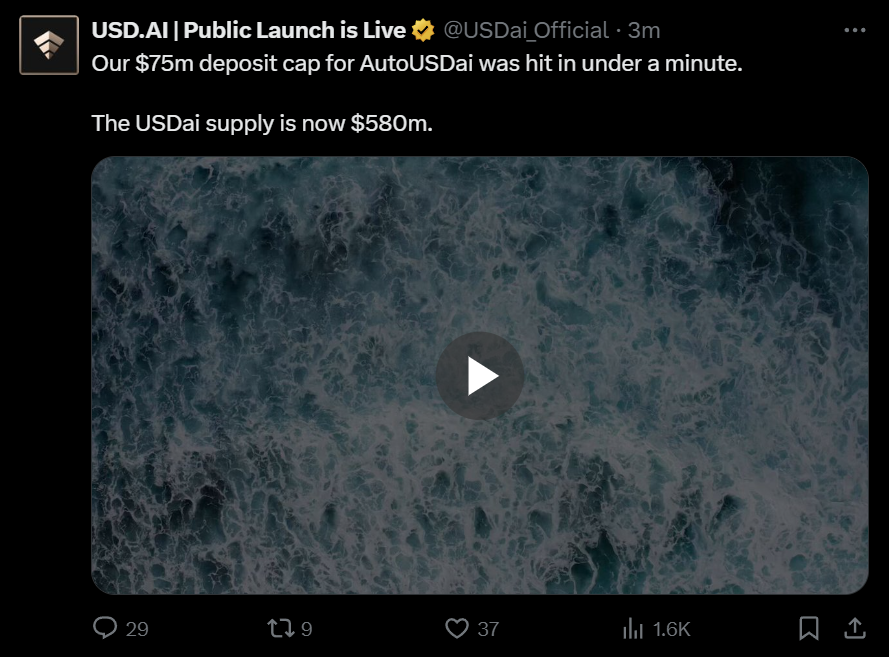889x657 pixels.
Task: Bookmark this post
Action: 808,628
